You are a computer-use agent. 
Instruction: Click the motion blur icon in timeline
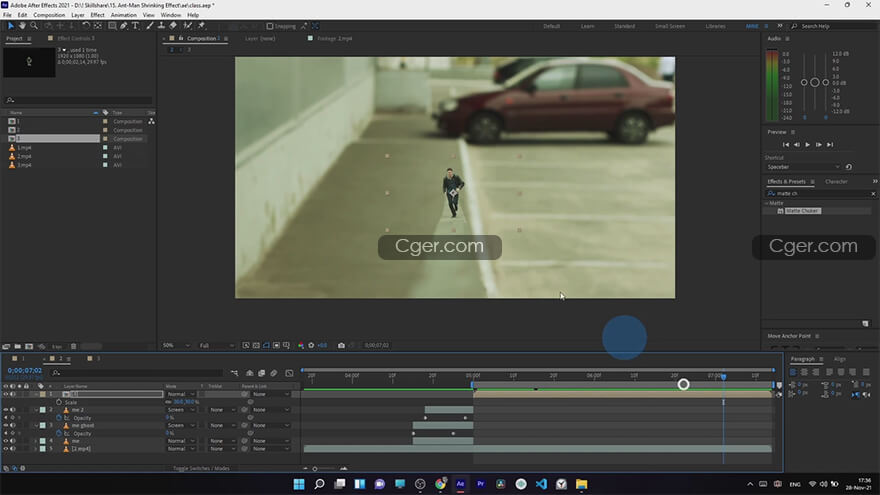pos(274,373)
